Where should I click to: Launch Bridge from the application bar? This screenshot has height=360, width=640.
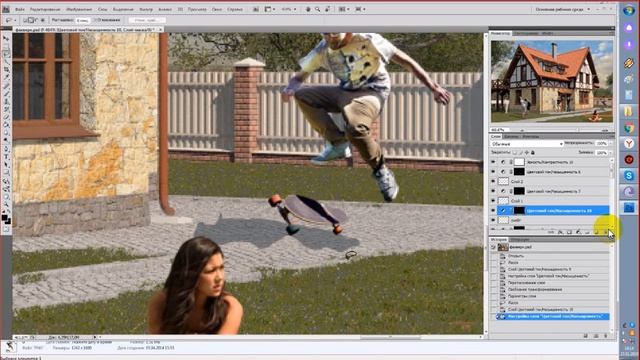coord(256,9)
